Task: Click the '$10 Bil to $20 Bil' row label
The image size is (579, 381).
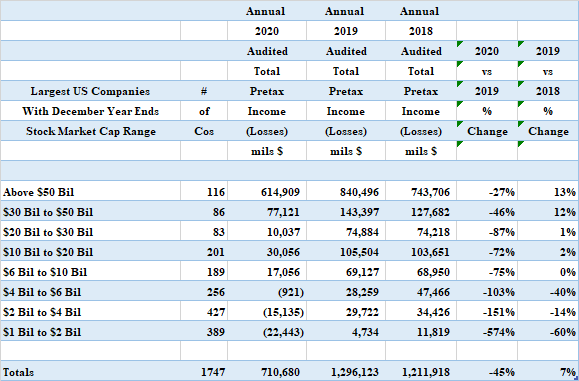Action: pyautogui.click(x=48, y=252)
